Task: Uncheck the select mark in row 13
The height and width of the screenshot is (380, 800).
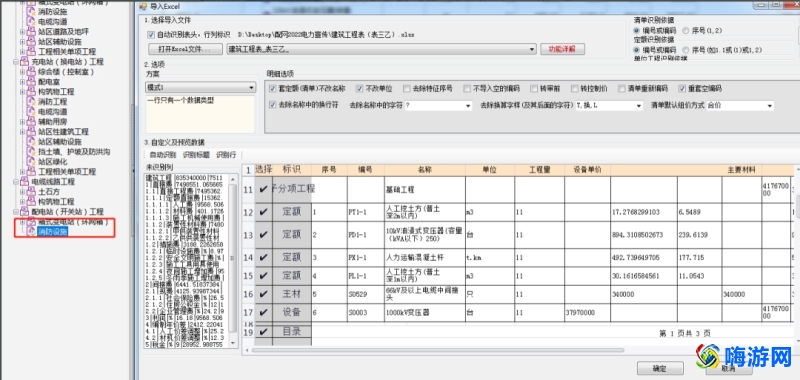Action: click(263, 235)
